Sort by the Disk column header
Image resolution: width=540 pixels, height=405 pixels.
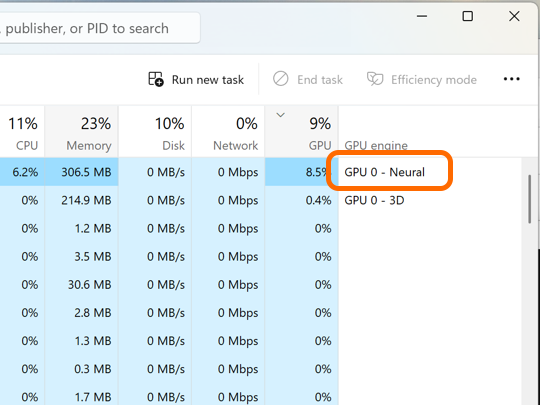click(155, 132)
